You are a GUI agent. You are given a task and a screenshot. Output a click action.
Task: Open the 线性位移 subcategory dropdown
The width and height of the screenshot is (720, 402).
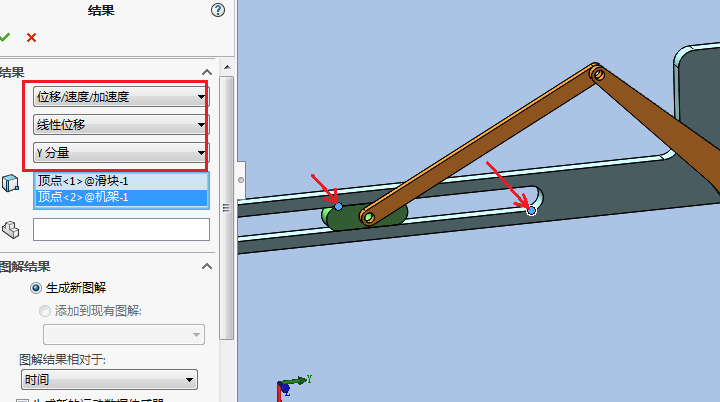click(121, 125)
